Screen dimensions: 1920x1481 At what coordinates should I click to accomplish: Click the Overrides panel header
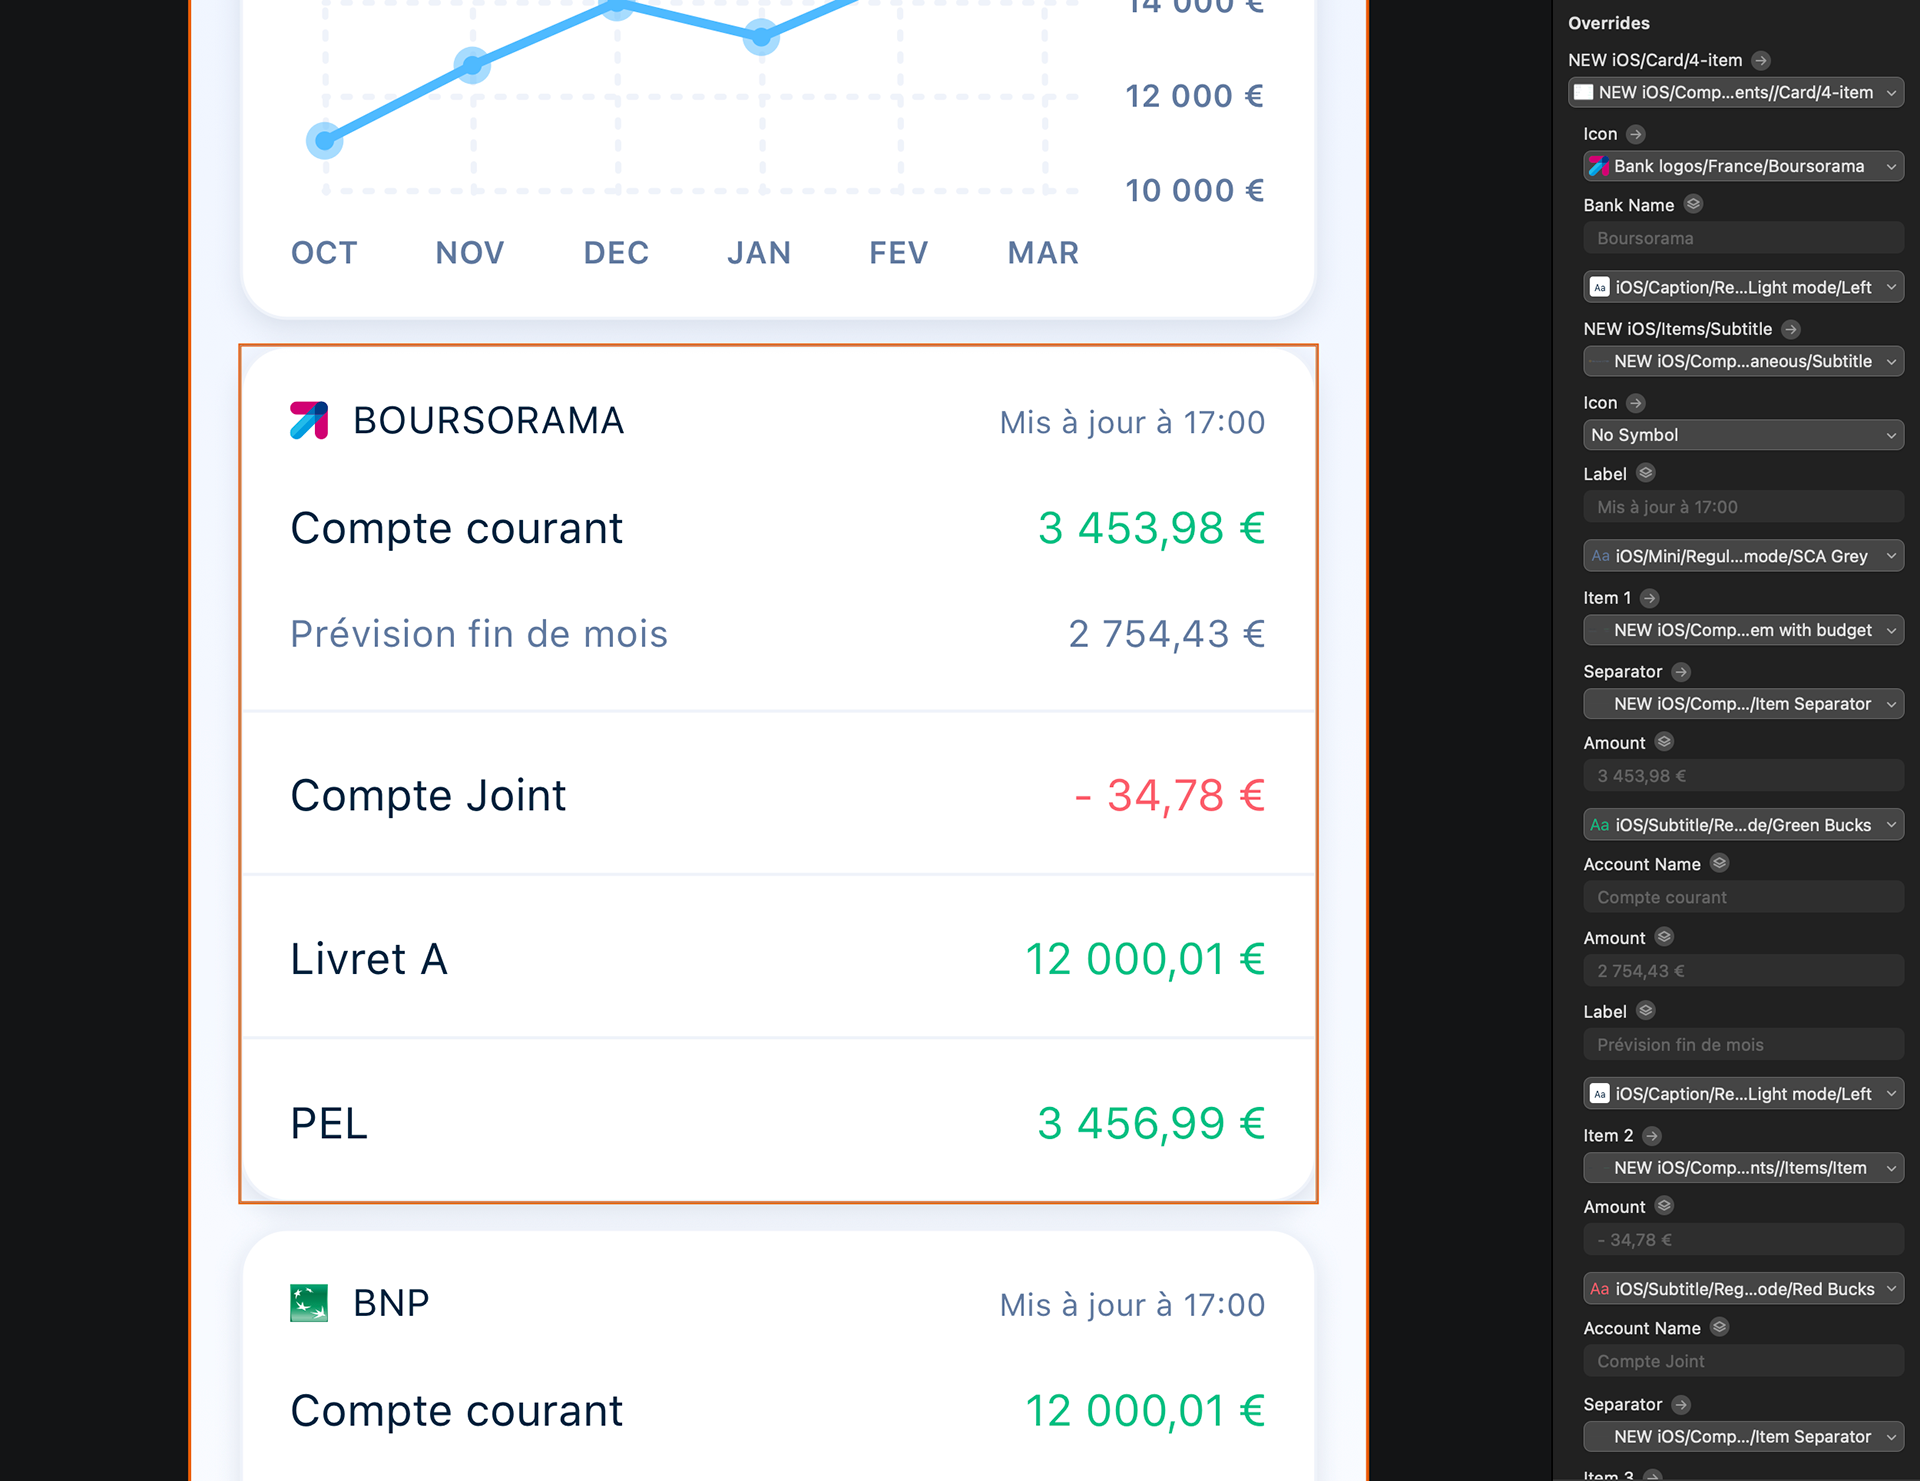[1609, 23]
